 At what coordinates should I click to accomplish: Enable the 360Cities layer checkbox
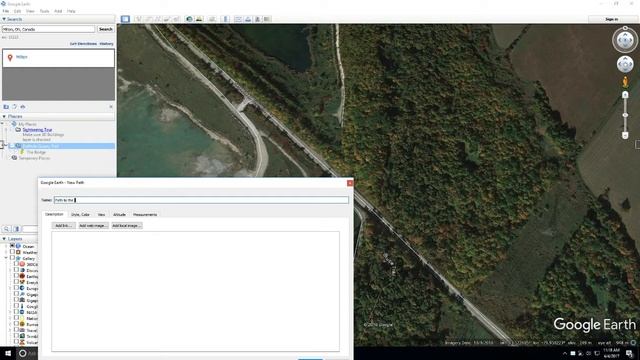(16, 264)
